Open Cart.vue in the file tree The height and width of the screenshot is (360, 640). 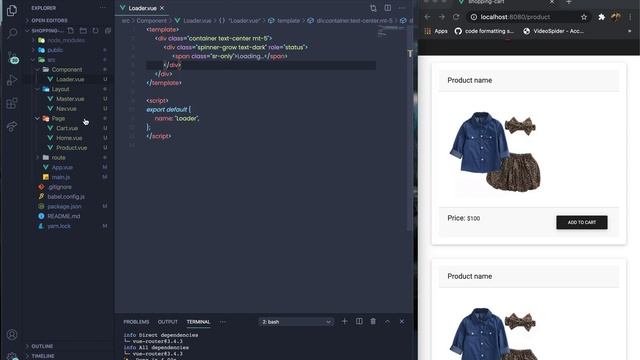point(67,128)
